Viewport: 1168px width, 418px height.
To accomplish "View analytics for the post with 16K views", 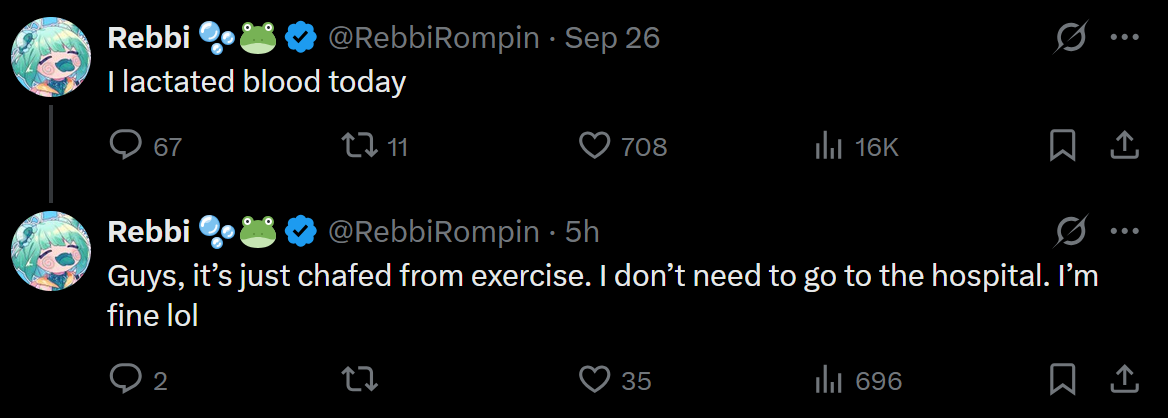I will [x=829, y=147].
